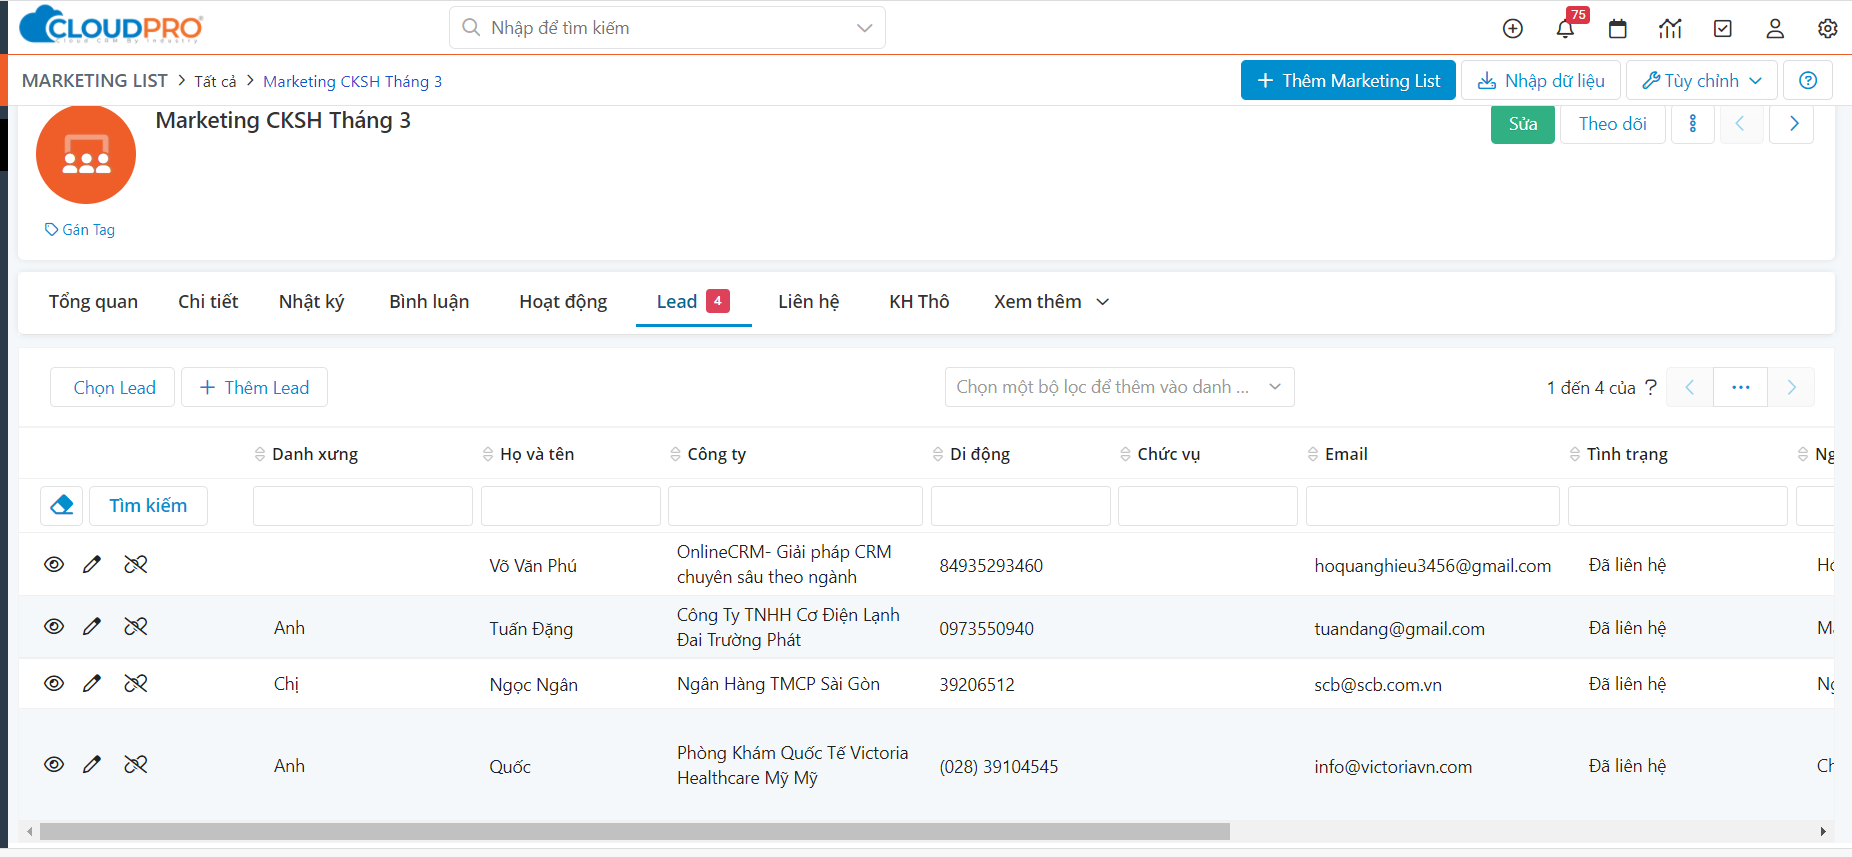Click the eraser clear-filter icon

[62, 506]
